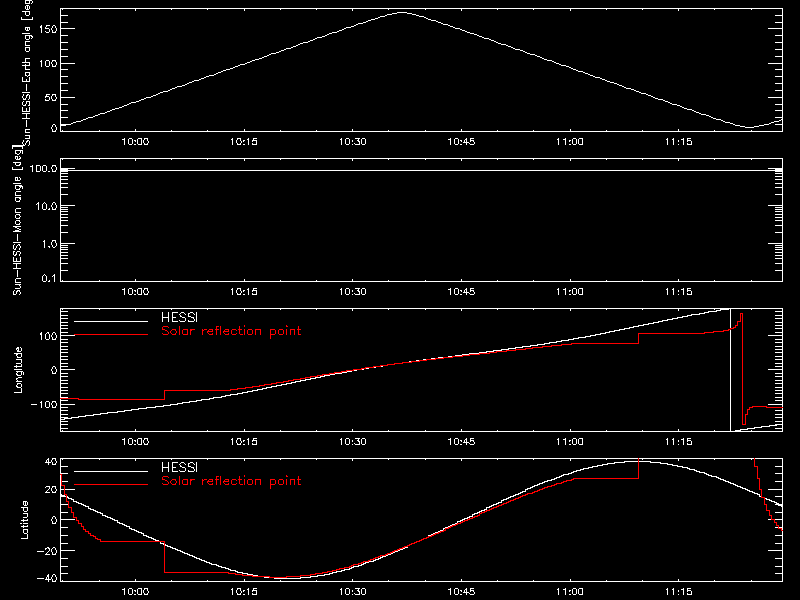800x600 pixels.
Task: Click the 50 y-tick on Earth angle plot
Action: [51, 97]
